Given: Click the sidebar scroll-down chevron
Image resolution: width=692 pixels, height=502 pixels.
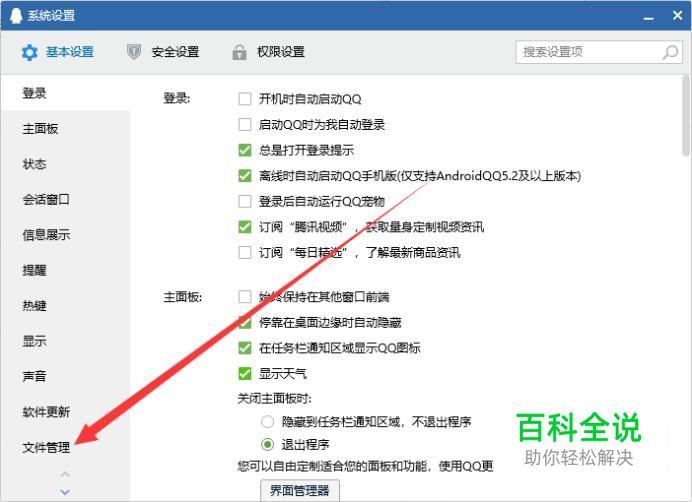Looking at the screenshot, I should click(65, 492).
